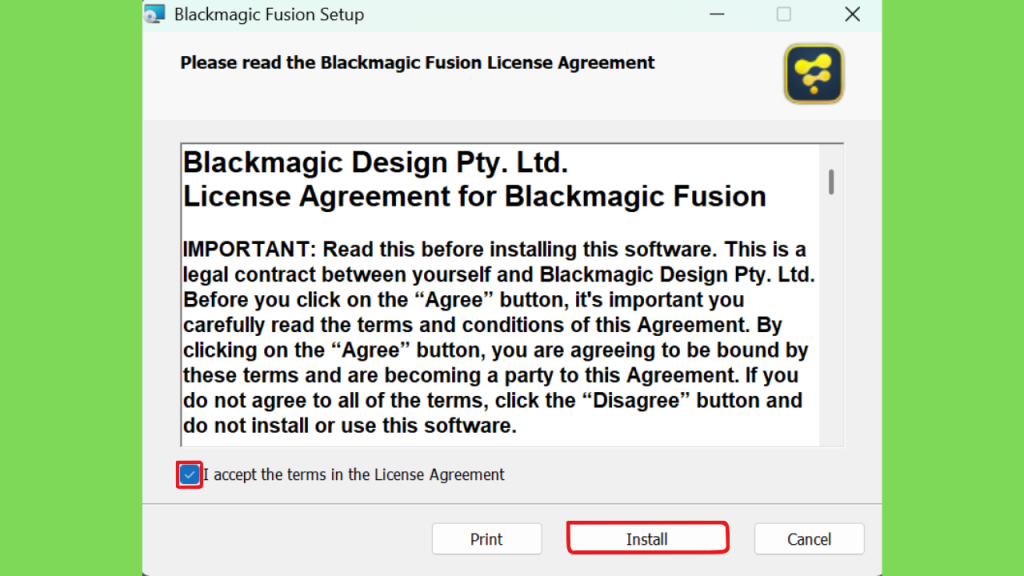Image resolution: width=1024 pixels, height=576 pixels.
Task: Click the 'I accept the terms' label text
Action: tap(354, 475)
